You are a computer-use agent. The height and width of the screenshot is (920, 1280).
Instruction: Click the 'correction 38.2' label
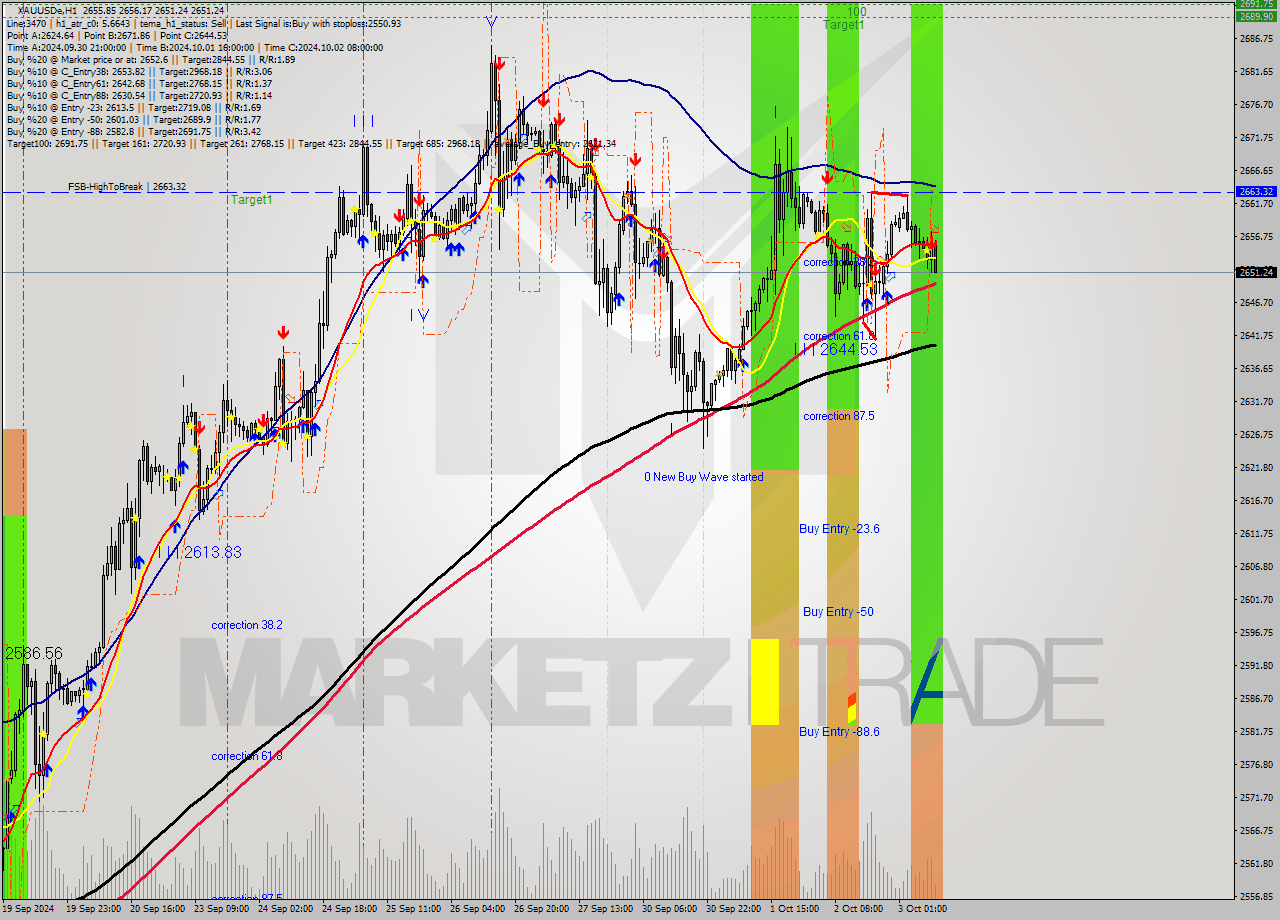pyautogui.click(x=246, y=625)
